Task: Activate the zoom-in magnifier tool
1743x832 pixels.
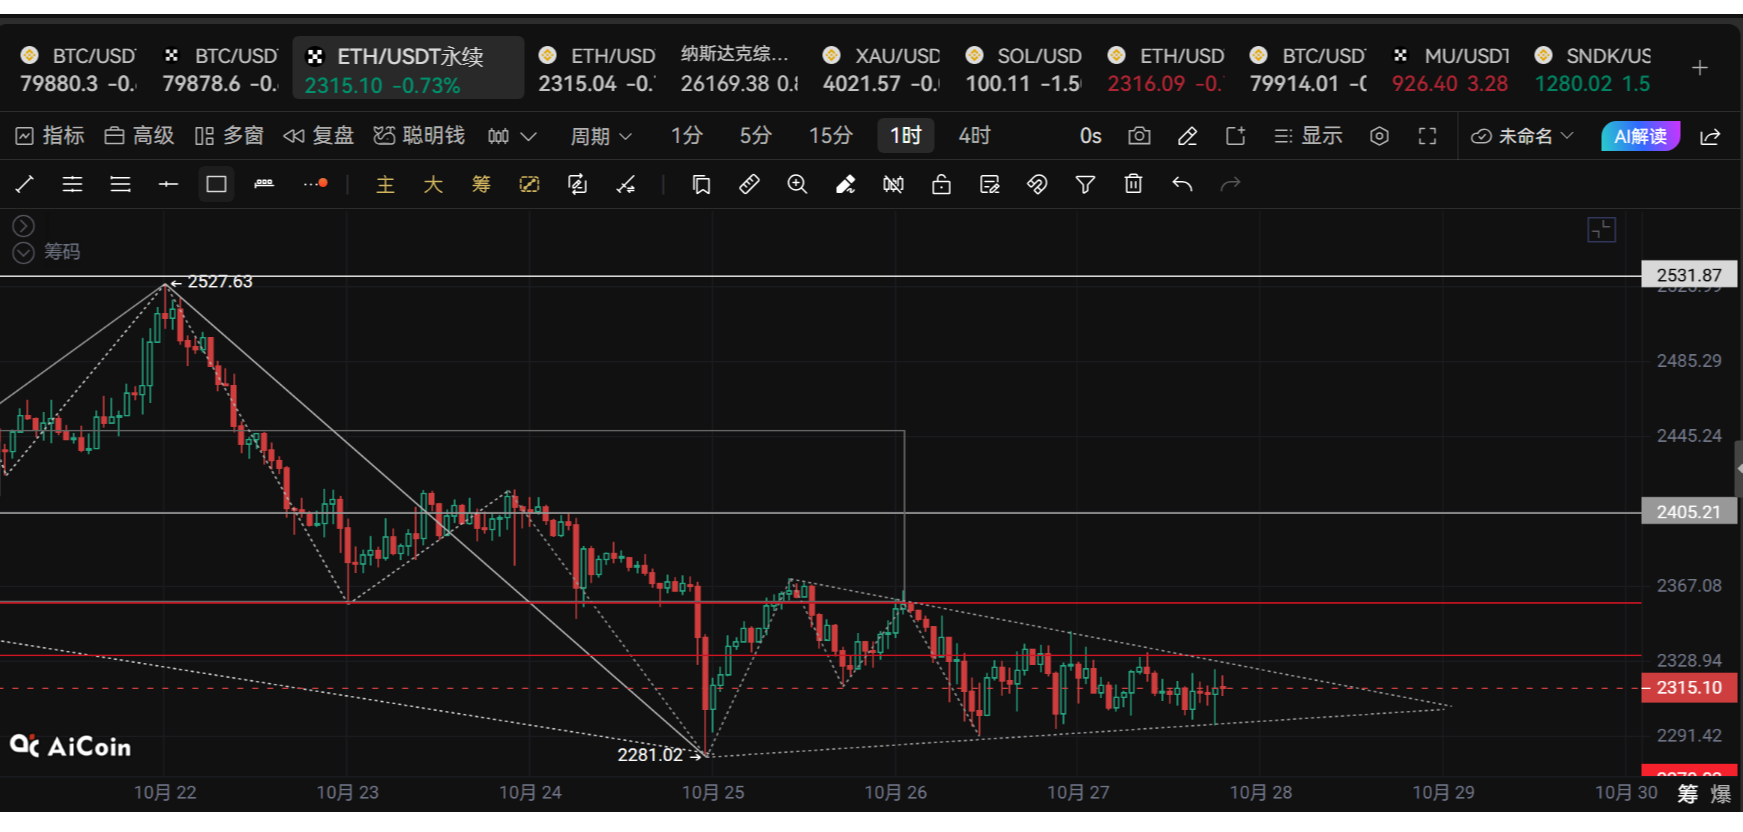Action: [797, 184]
